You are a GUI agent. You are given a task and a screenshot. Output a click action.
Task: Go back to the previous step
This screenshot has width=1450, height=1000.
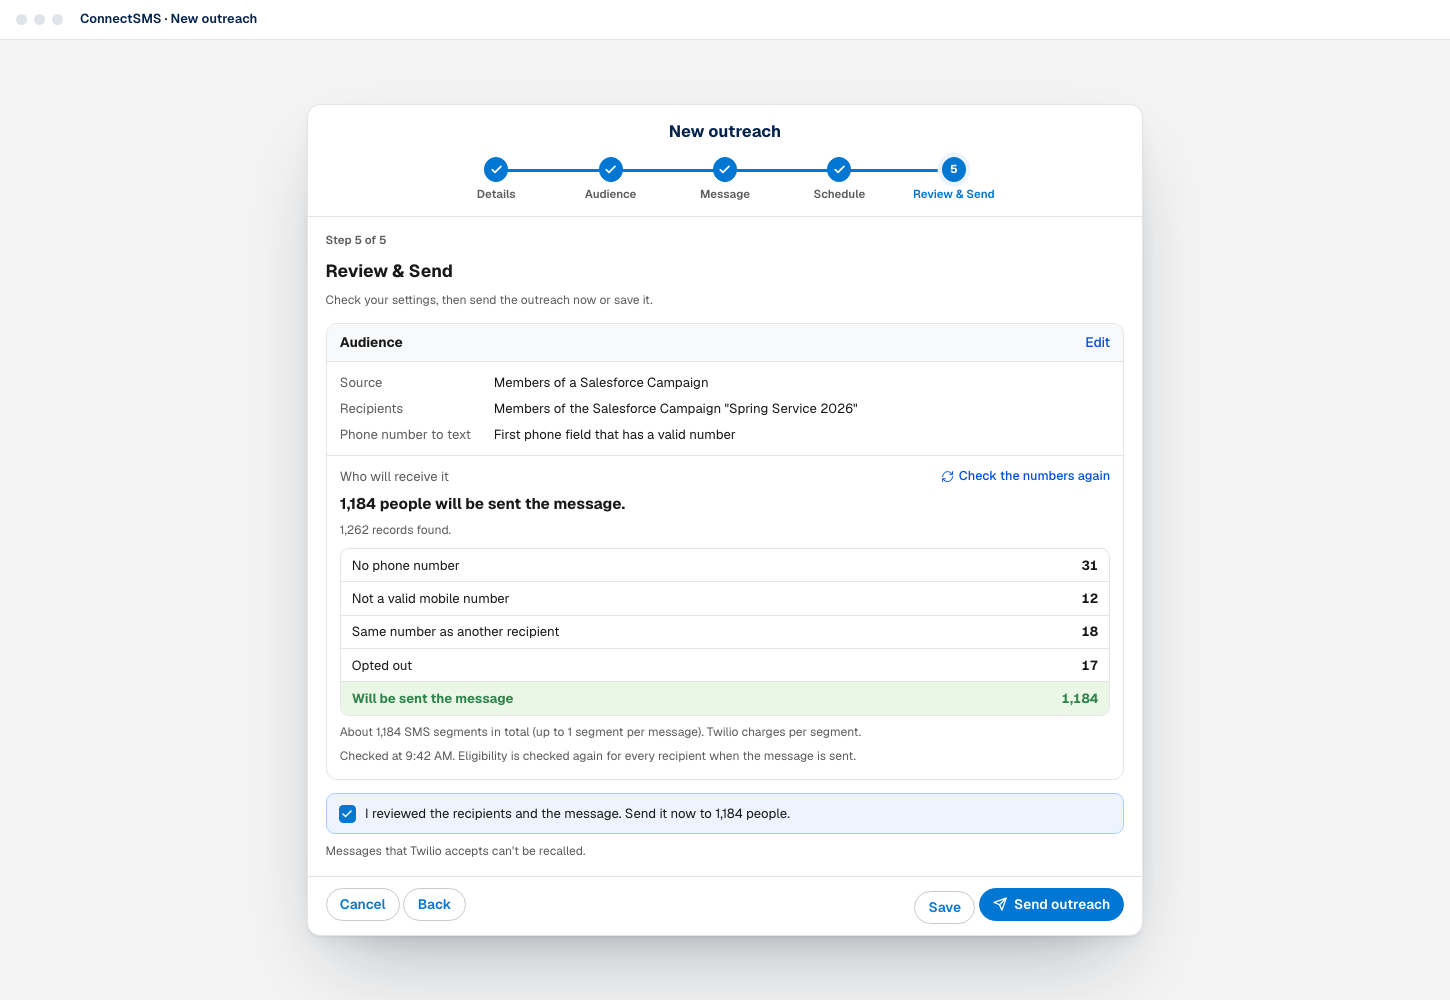[x=434, y=904]
